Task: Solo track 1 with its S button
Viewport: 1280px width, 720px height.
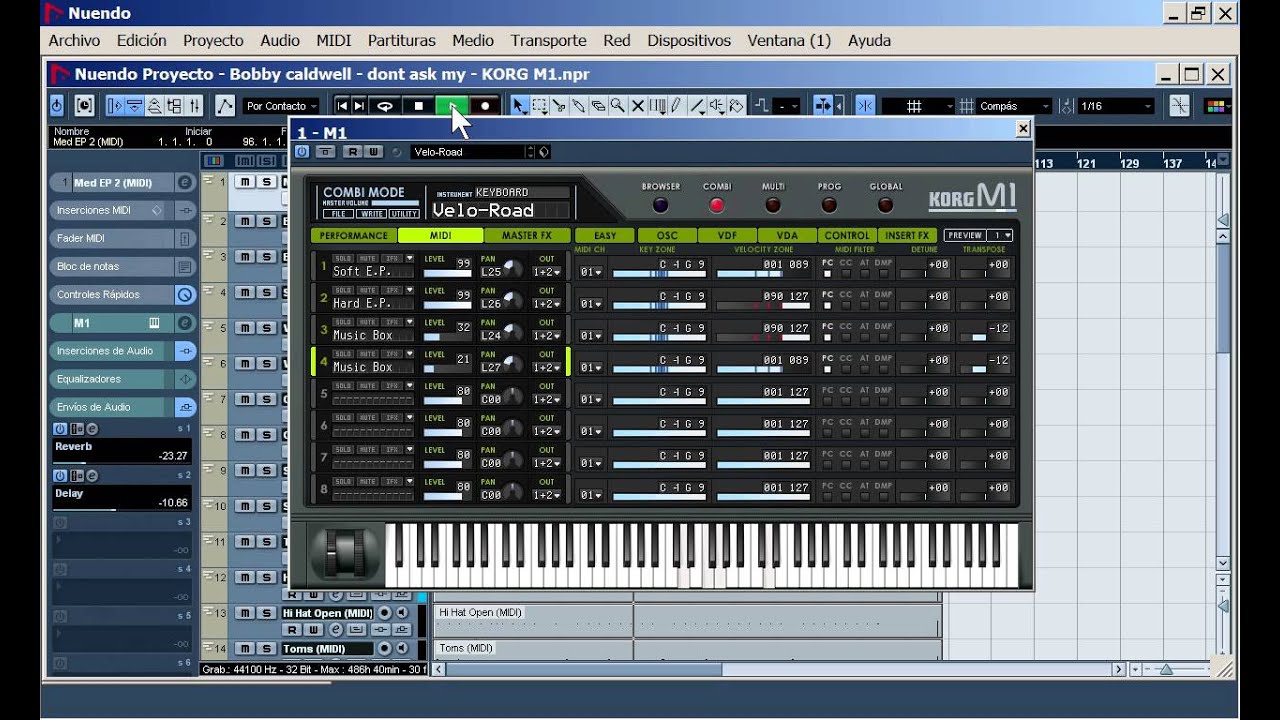Action: pyautogui.click(x=266, y=181)
